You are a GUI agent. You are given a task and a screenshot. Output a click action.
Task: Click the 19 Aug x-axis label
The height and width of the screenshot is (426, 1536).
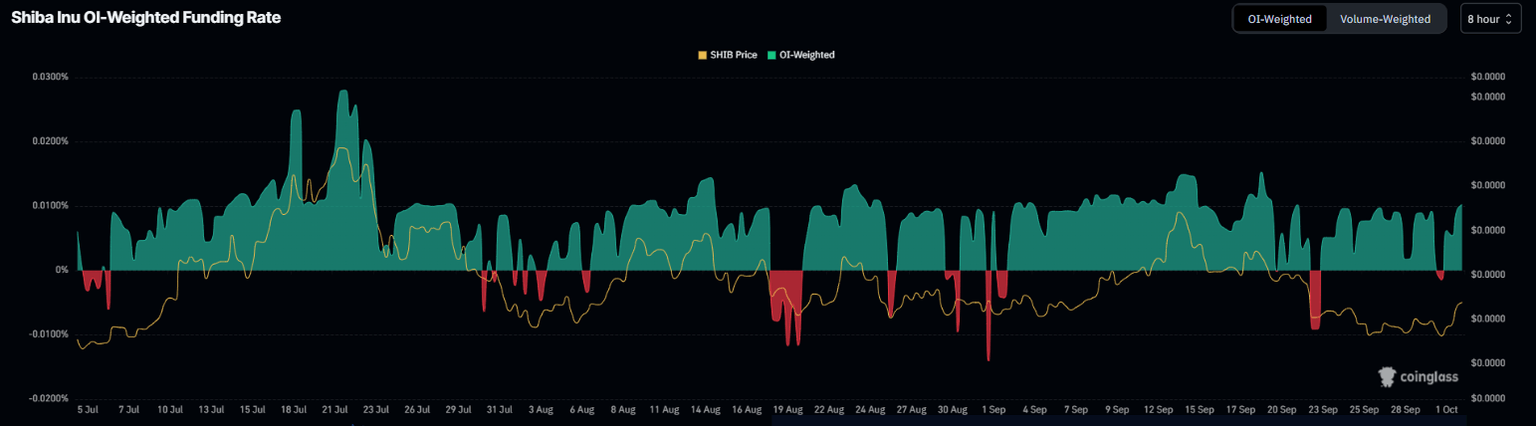tap(787, 410)
